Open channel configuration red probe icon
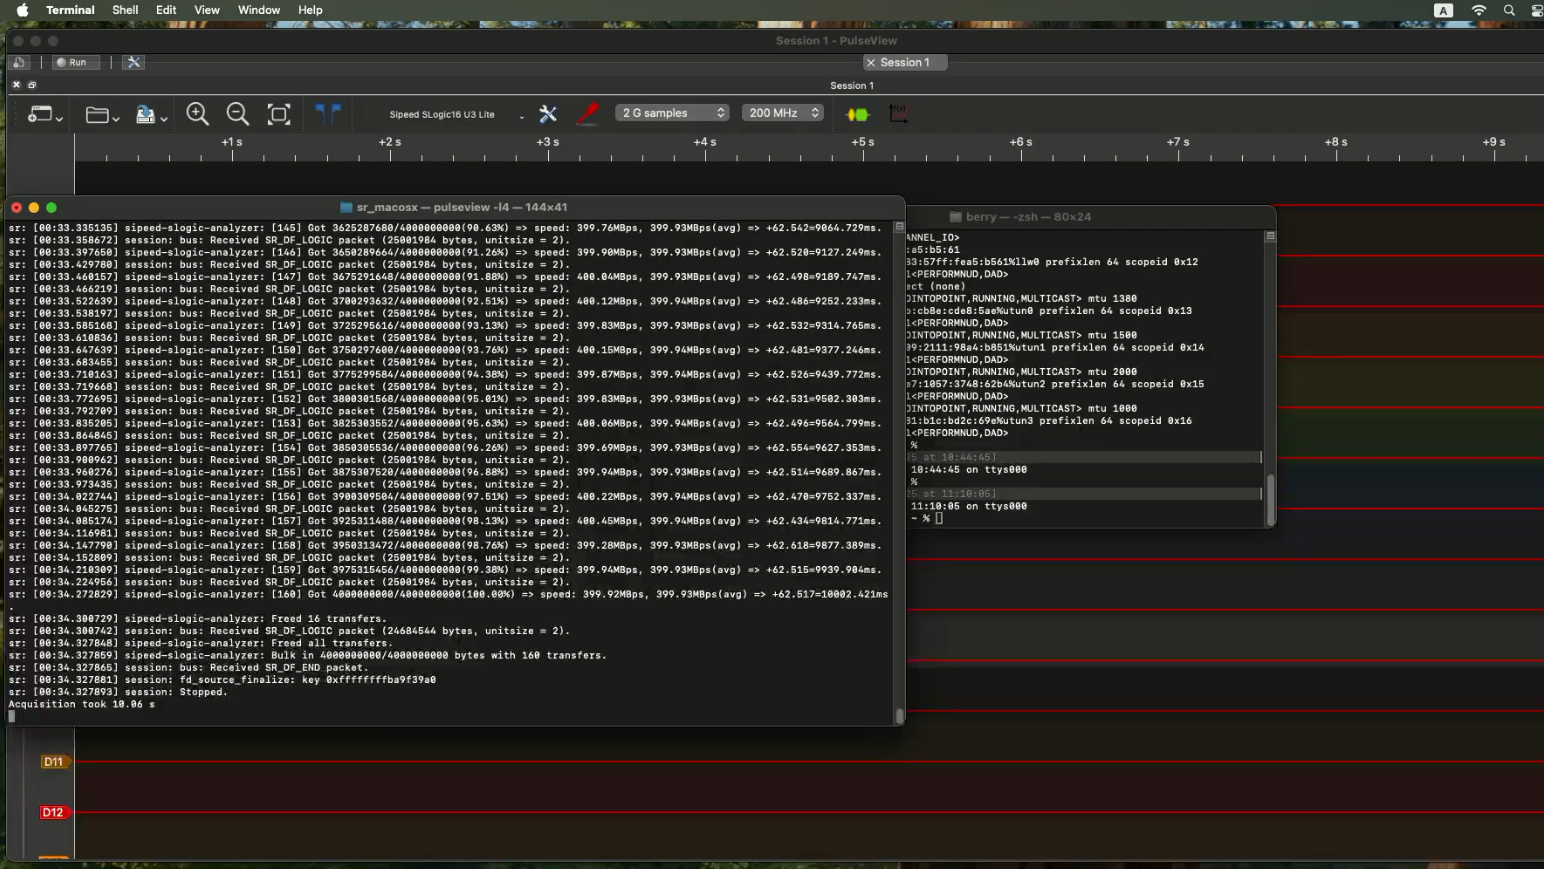1544x869 pixels. tap(588, 114)
